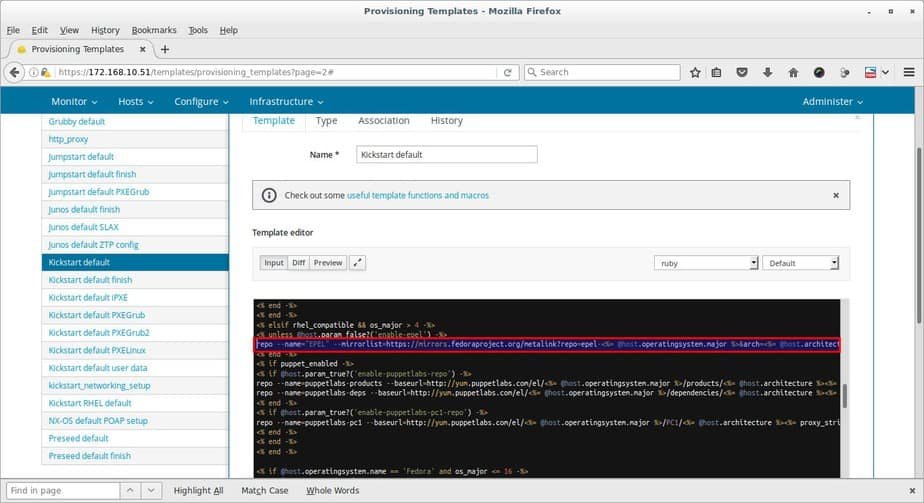The width and height of the screenshot is (924, 503).
Task: Open the Help menu
Action: click(x=229, y=30)
